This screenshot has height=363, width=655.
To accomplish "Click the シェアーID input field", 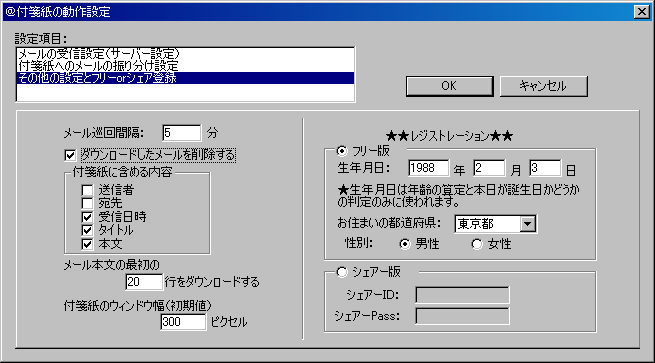I will tap(462, 295).
